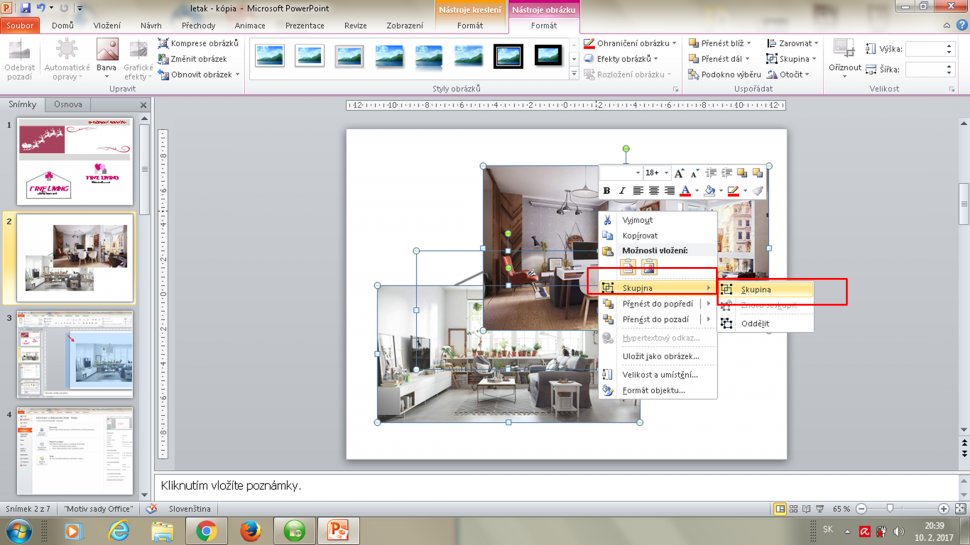Open the Barva color tool
Image resolution: width=970 pixels, height=545 pixels.
click(106, 59)
